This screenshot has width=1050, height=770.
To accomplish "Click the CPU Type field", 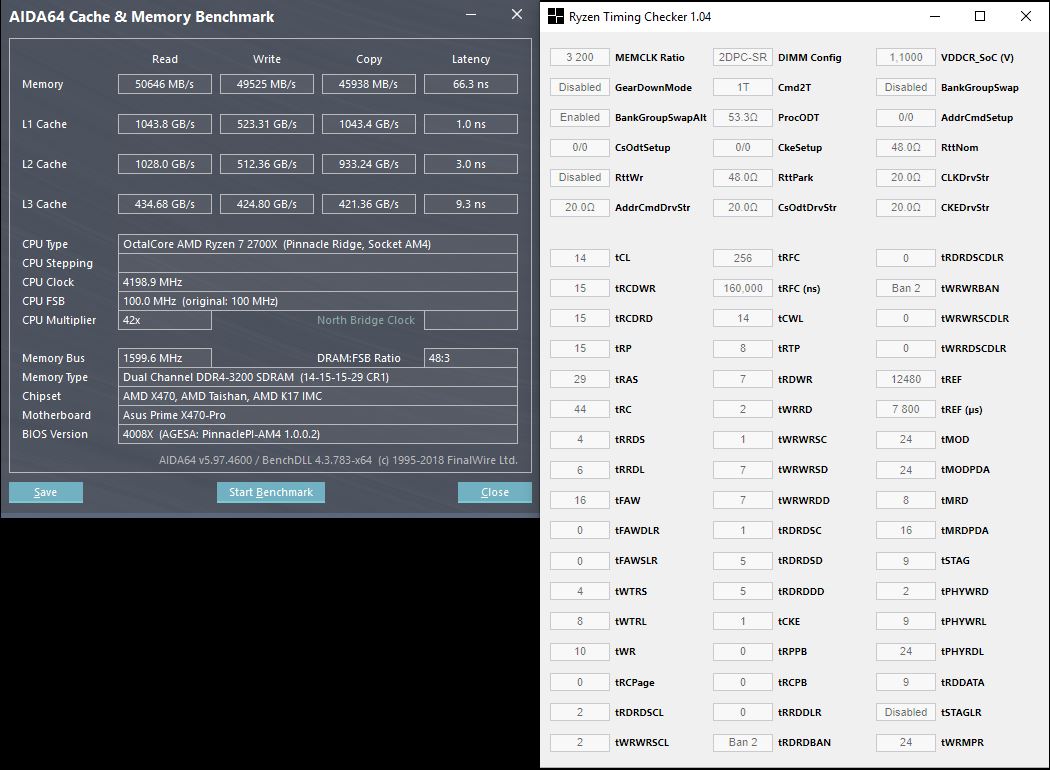I will [318, 244].
